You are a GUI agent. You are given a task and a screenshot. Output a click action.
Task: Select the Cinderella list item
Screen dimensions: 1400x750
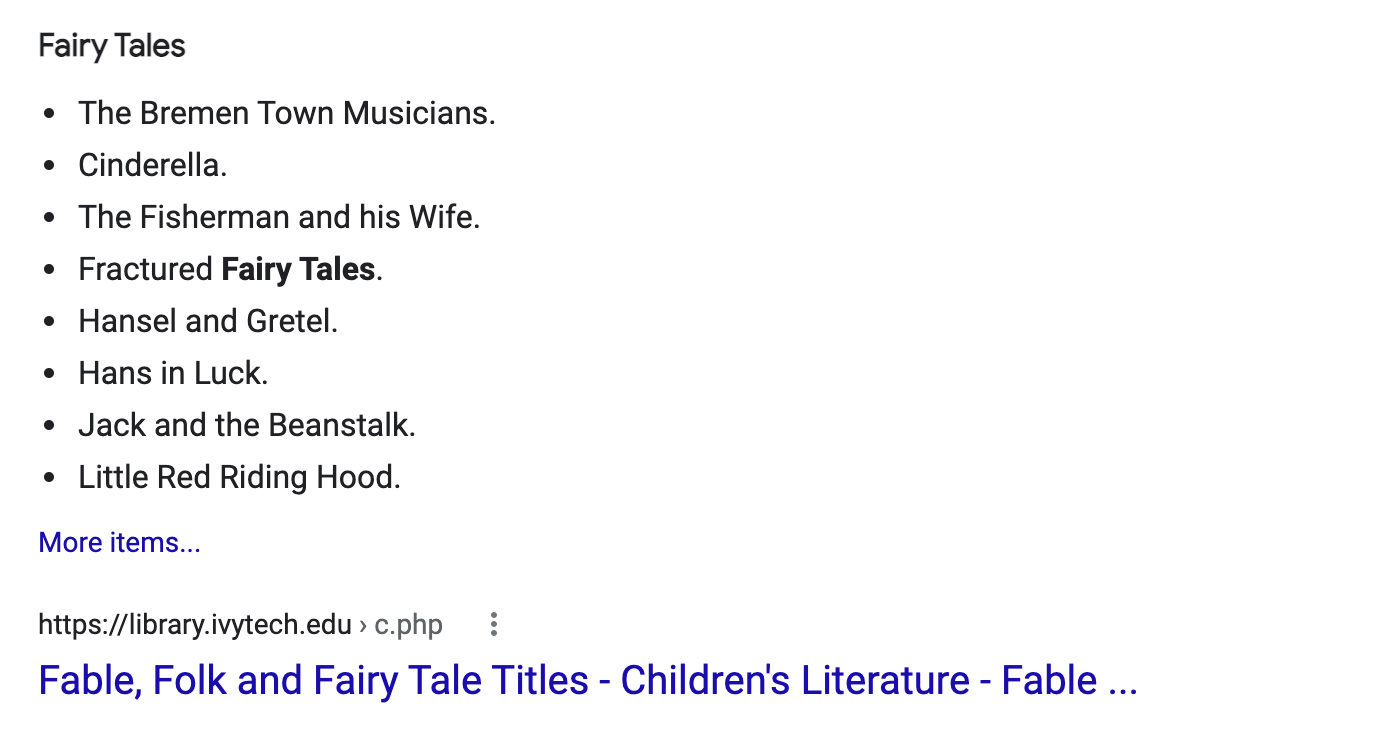point(153,165)
